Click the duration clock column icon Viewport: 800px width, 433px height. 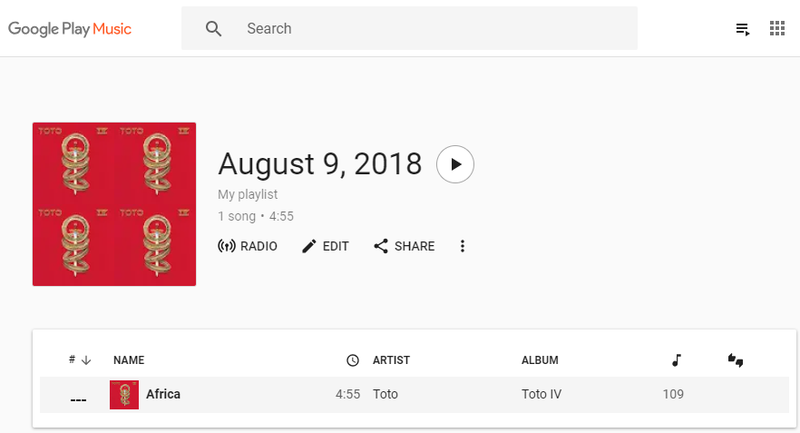pyautogui.click(x=353, y=361)
